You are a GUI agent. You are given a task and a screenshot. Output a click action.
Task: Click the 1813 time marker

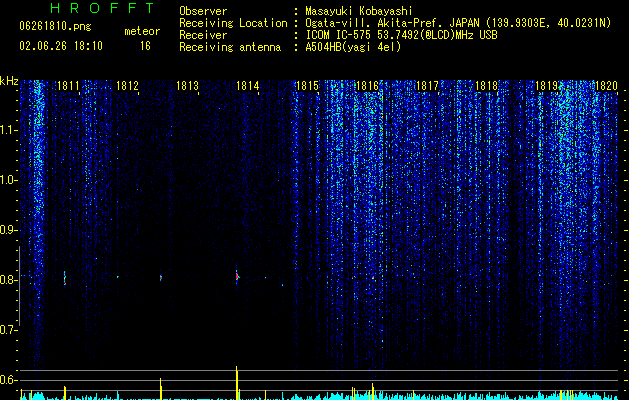187,86
